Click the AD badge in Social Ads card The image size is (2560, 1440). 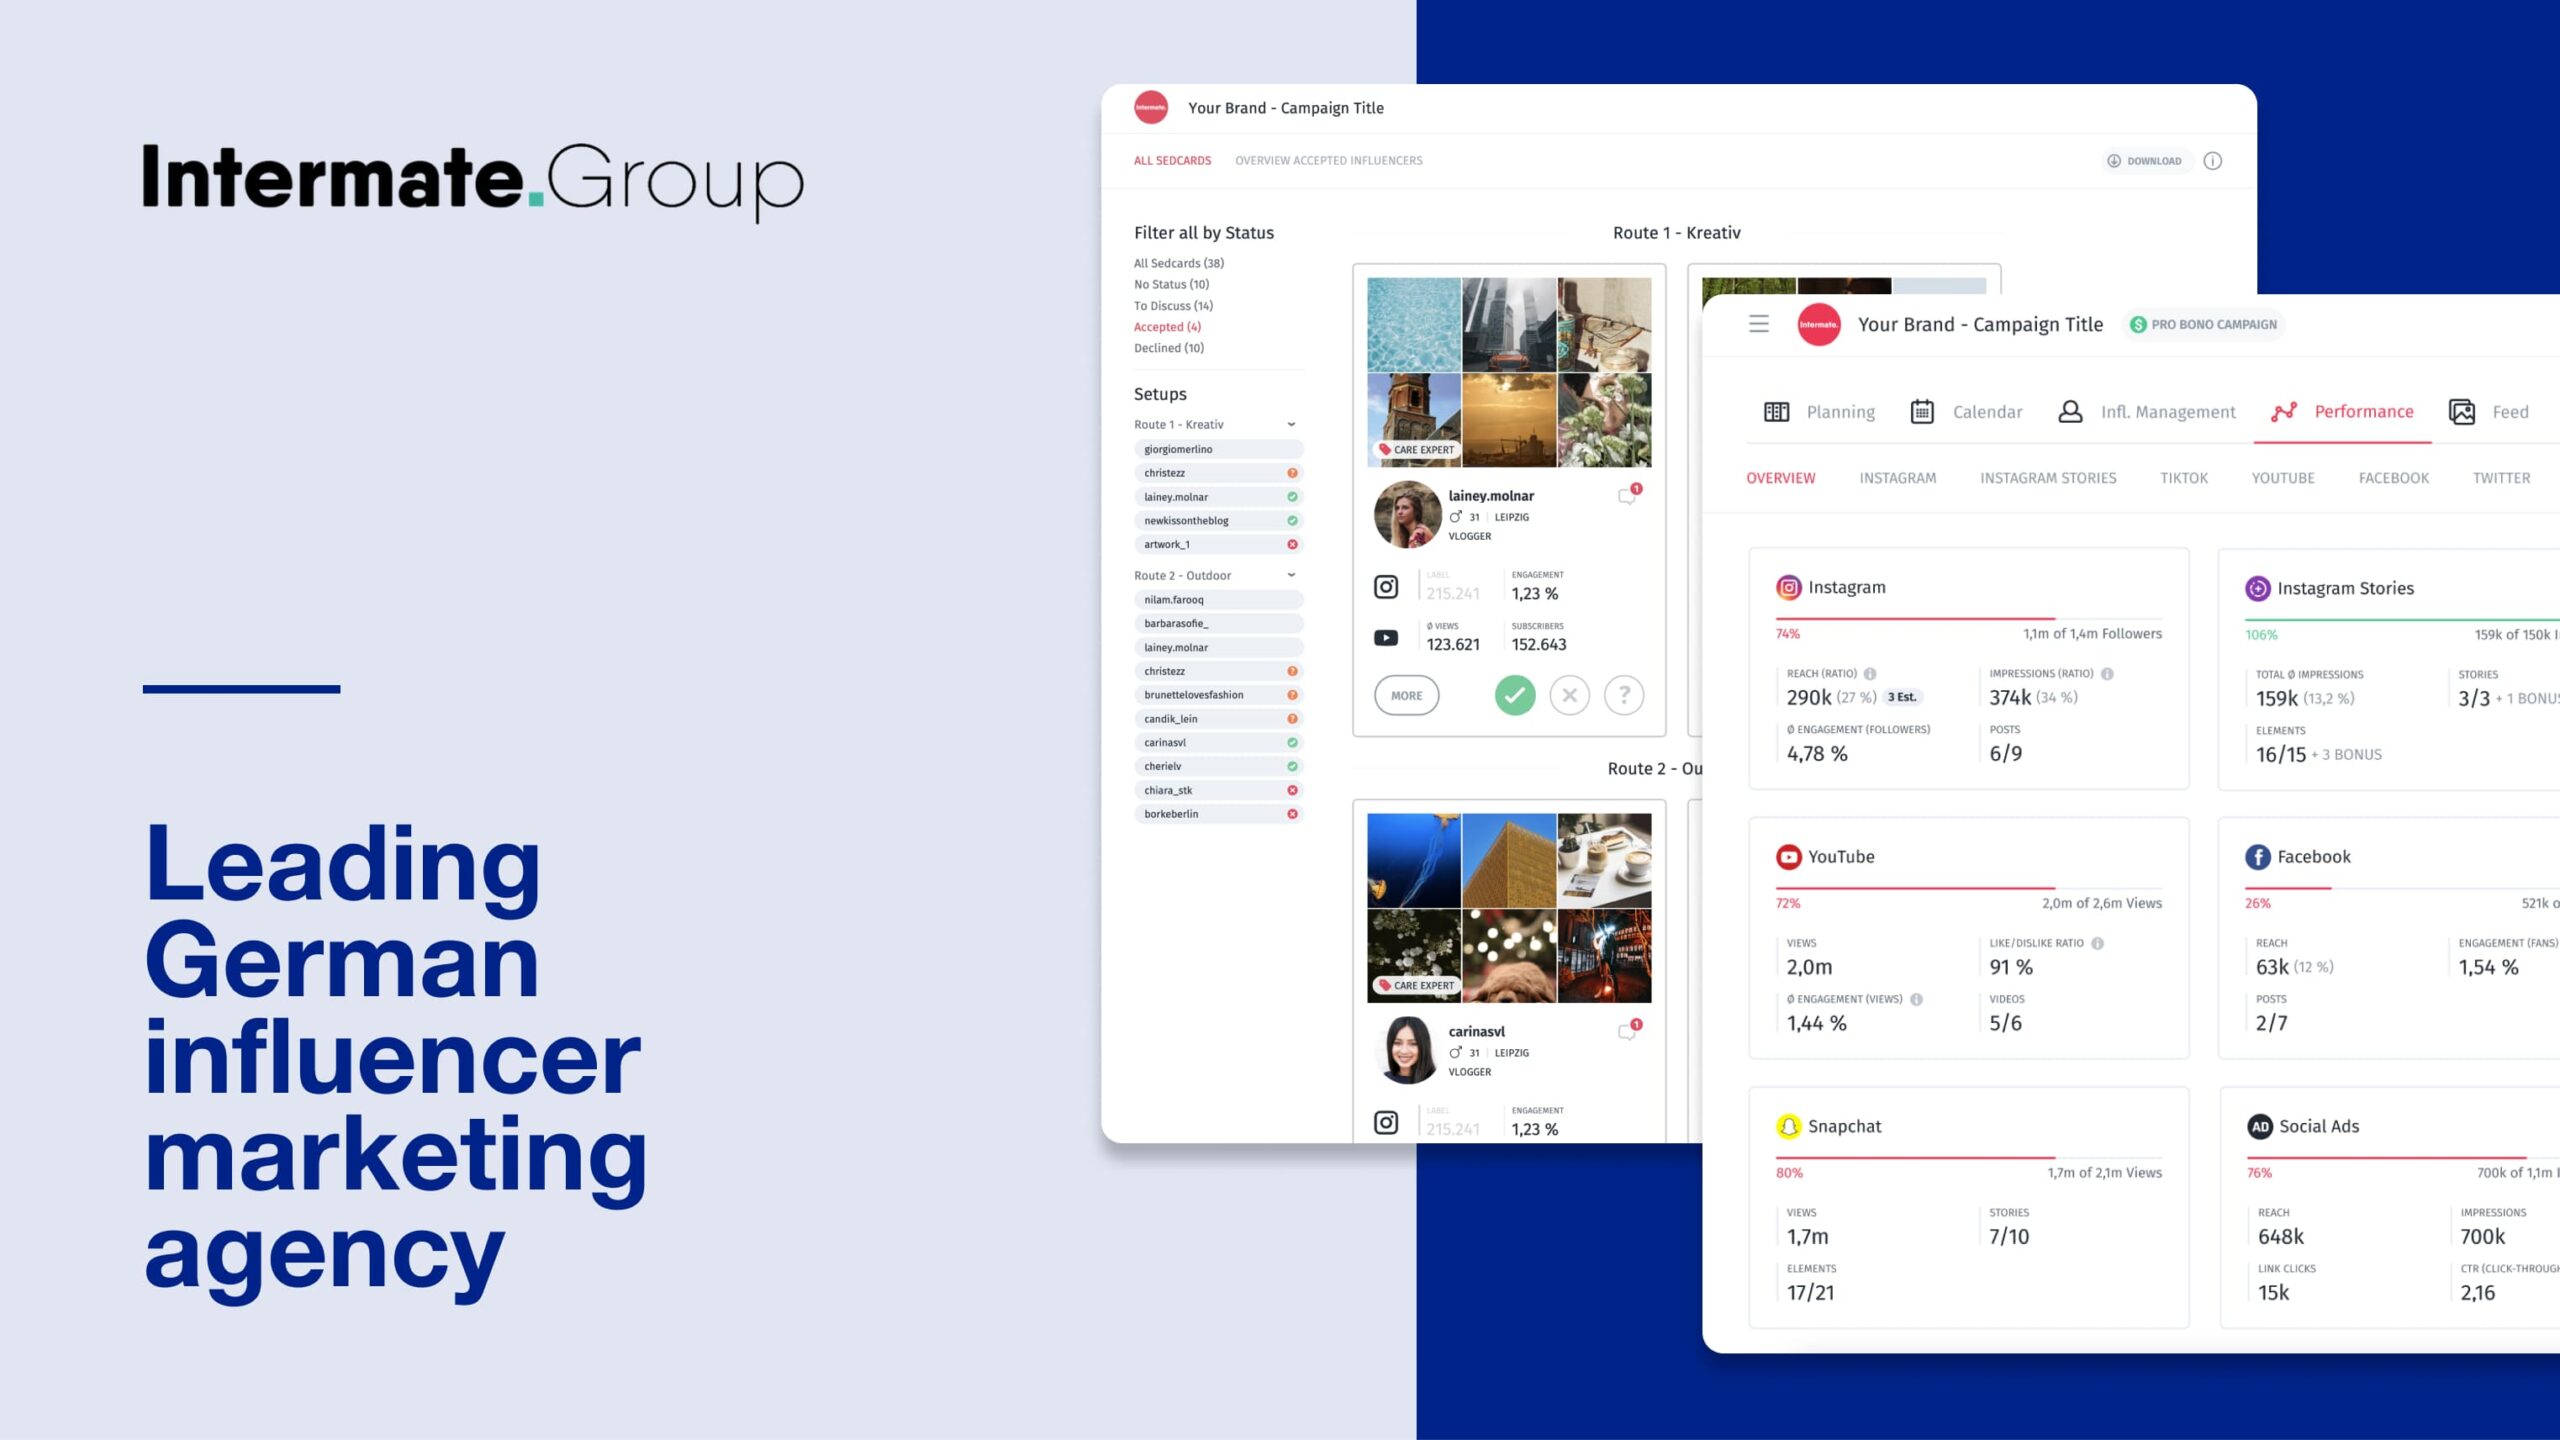coord(2260,1127)
